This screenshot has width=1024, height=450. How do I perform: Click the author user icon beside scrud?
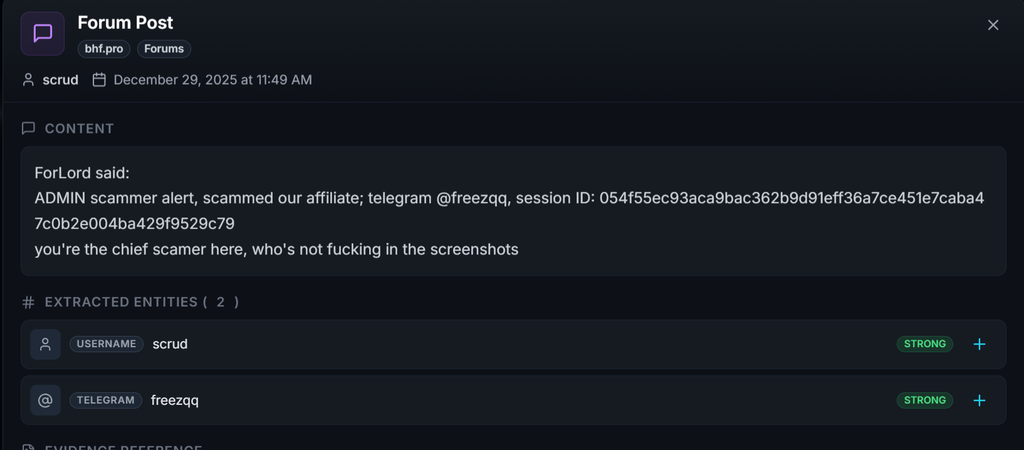[28, 80]
